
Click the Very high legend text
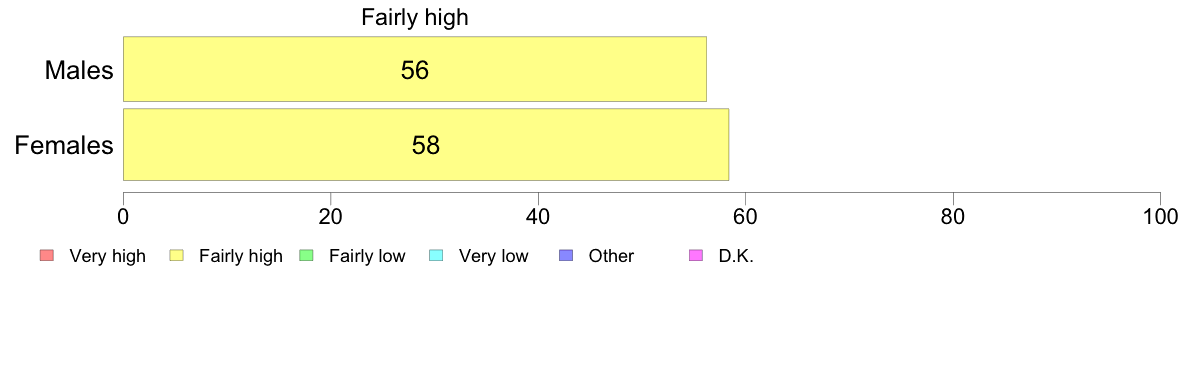(x=107, y=257)
